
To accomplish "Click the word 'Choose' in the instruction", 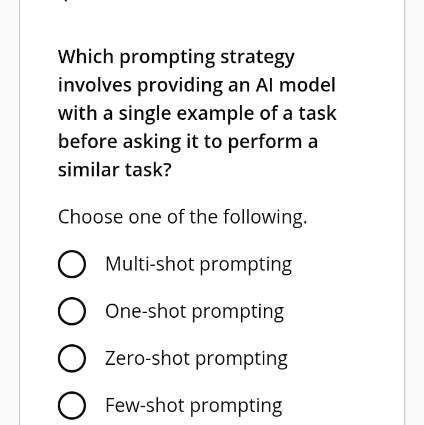I will click(90, 217).
